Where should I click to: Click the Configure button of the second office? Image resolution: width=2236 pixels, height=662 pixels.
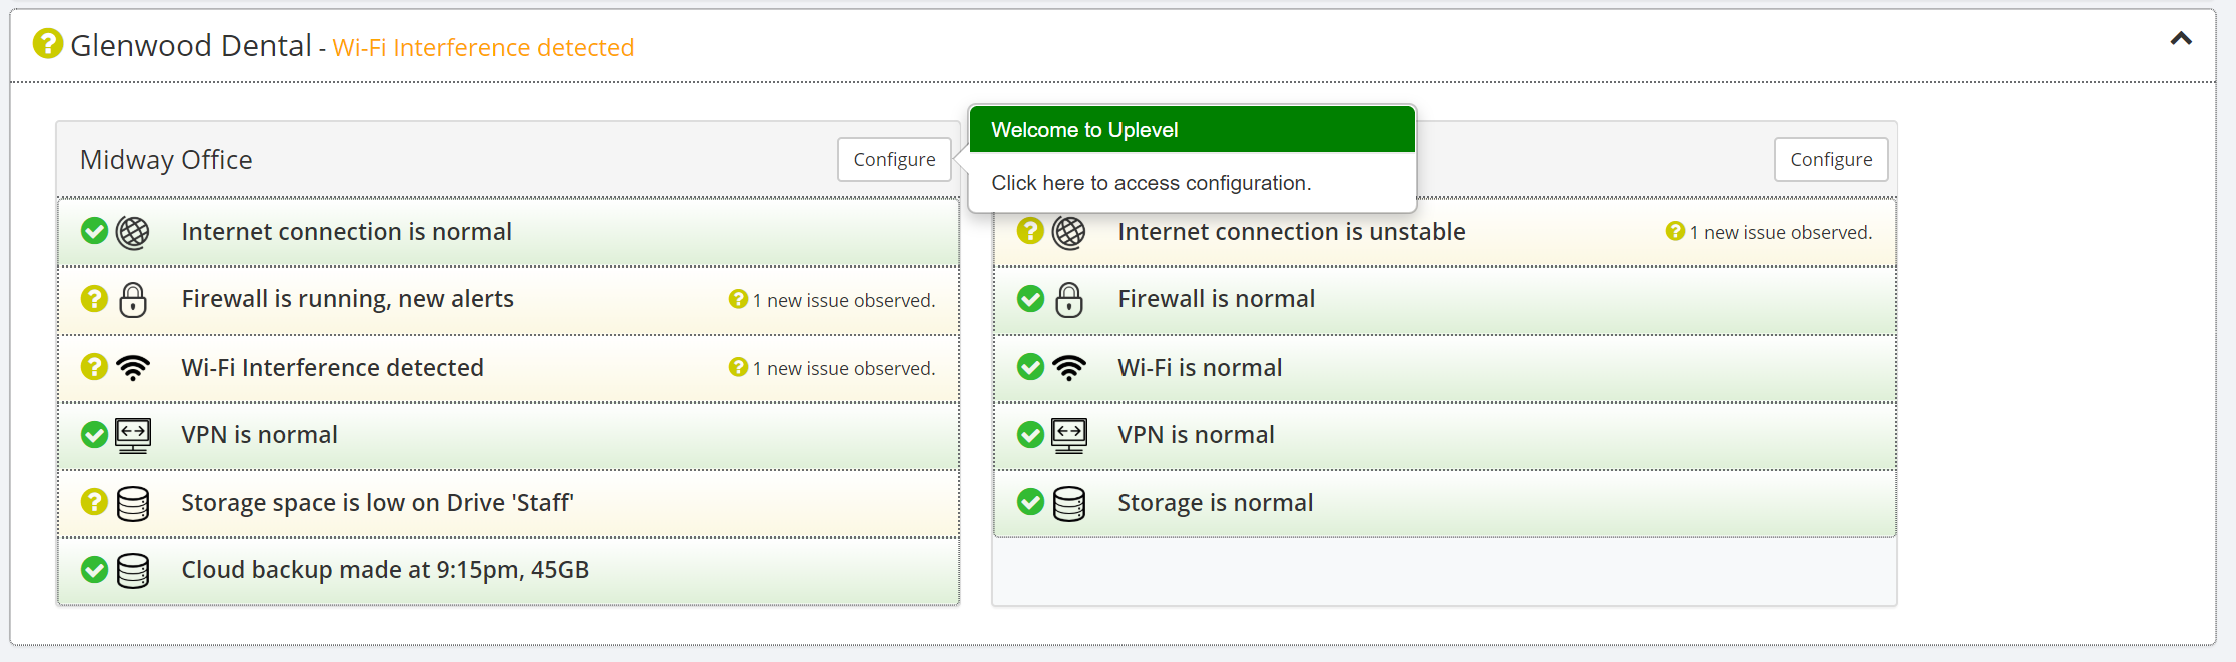1831,160
